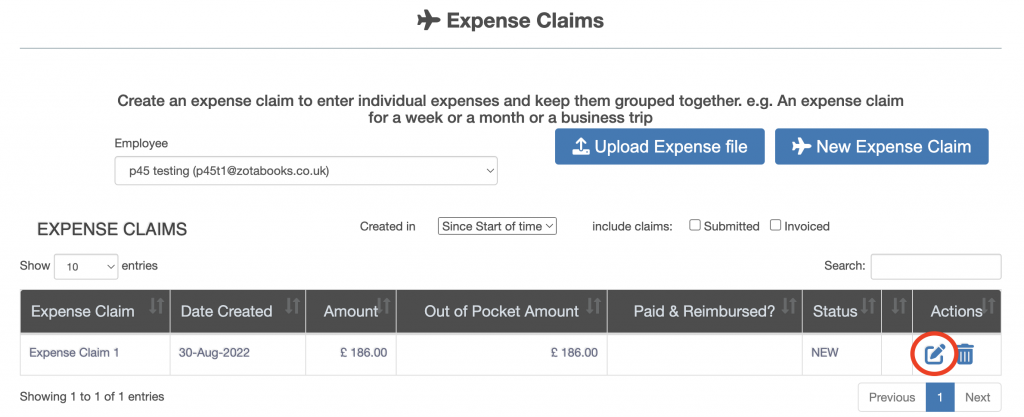Enable the Invoiced claims checkbox
Image resolution: width=1024 pixels, height=417 pixels.
(x=775, y=226)
